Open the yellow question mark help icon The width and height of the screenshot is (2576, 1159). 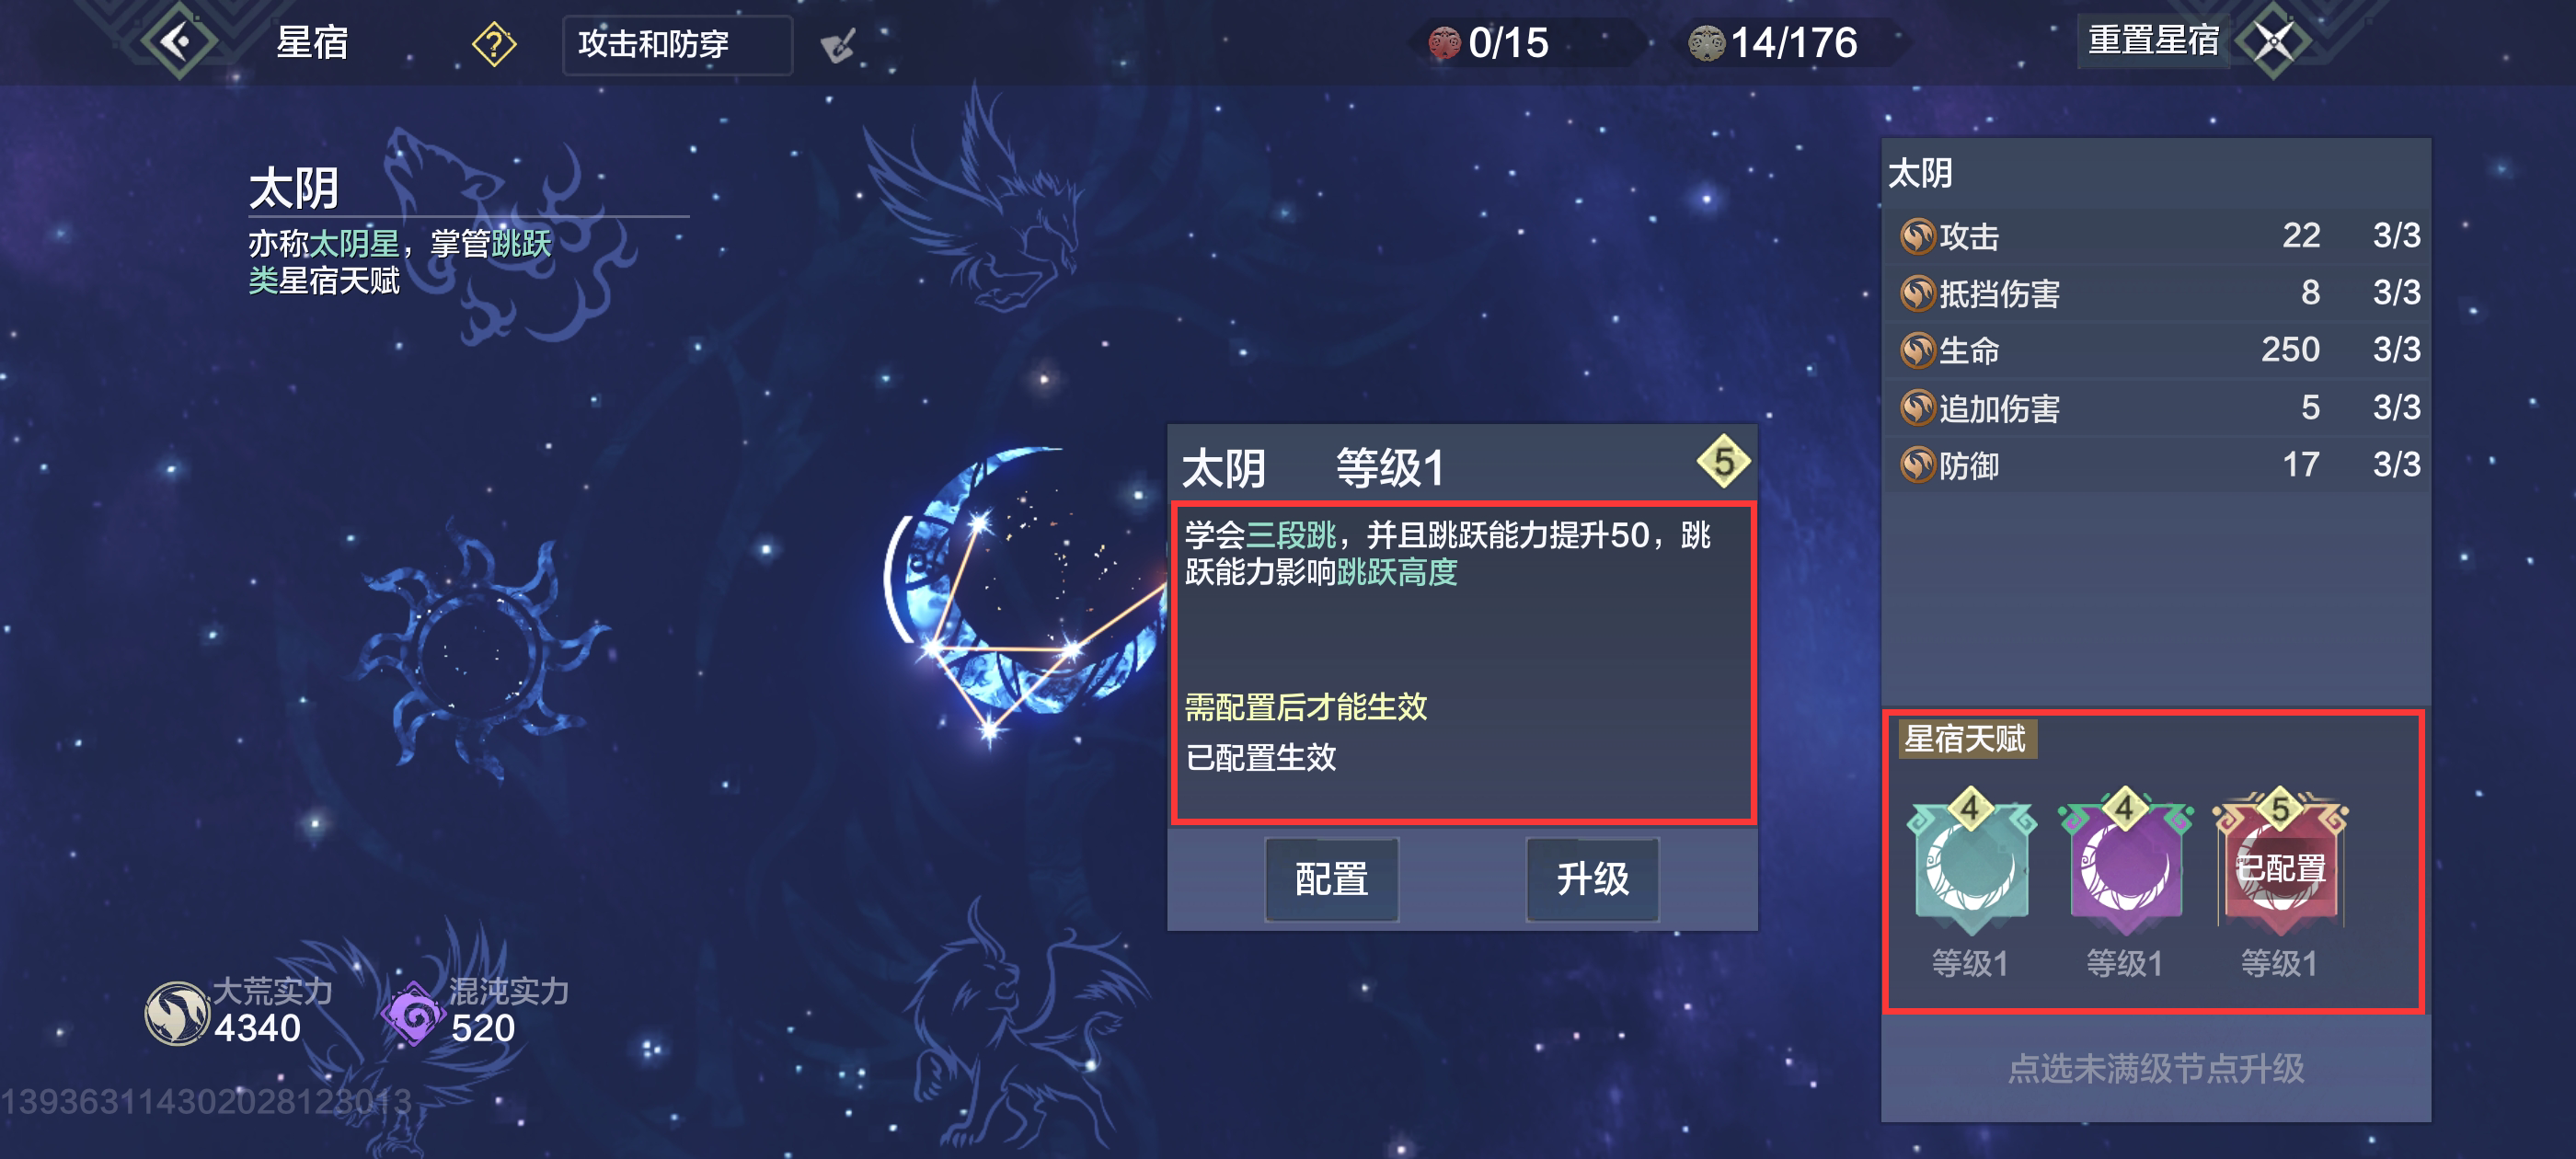[494, 44]
